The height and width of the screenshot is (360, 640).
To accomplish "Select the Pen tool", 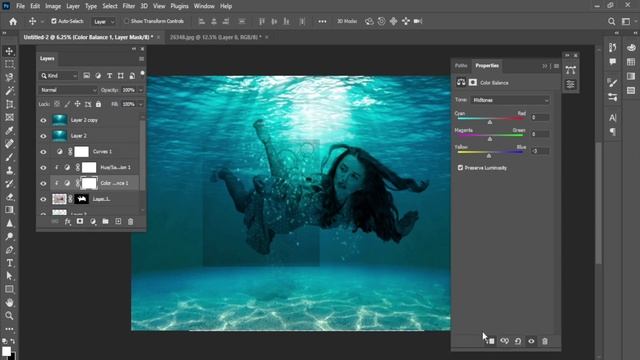I will [x=9, y=250].
